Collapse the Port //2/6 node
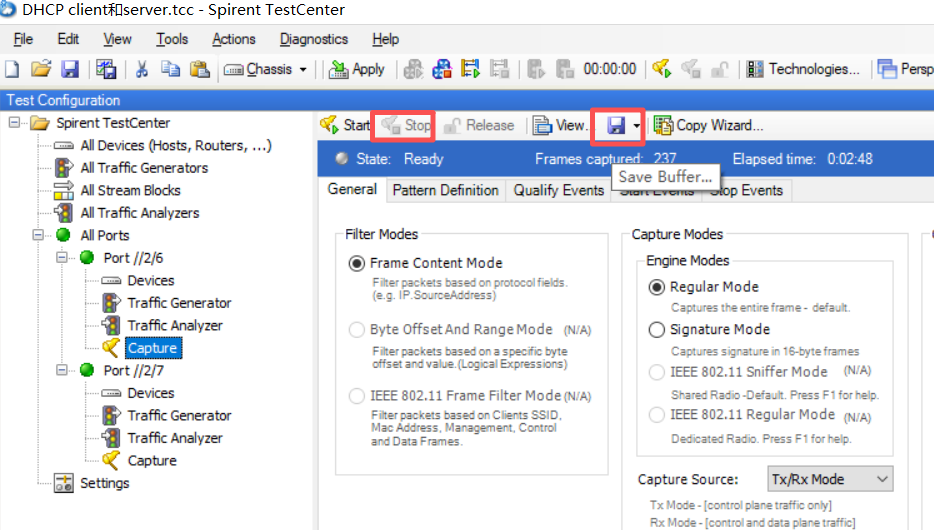The height and width of the screenshot is (530, 934). [x=62, y=258]
